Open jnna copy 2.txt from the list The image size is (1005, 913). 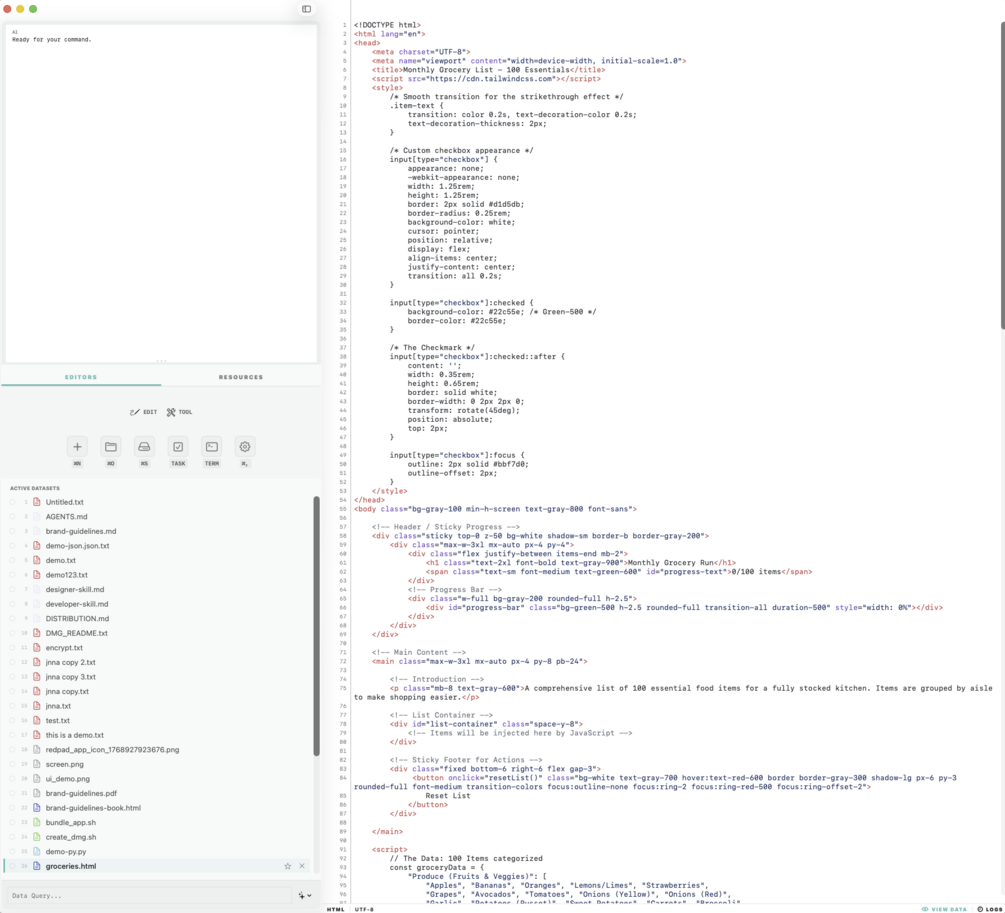(71, 662)
